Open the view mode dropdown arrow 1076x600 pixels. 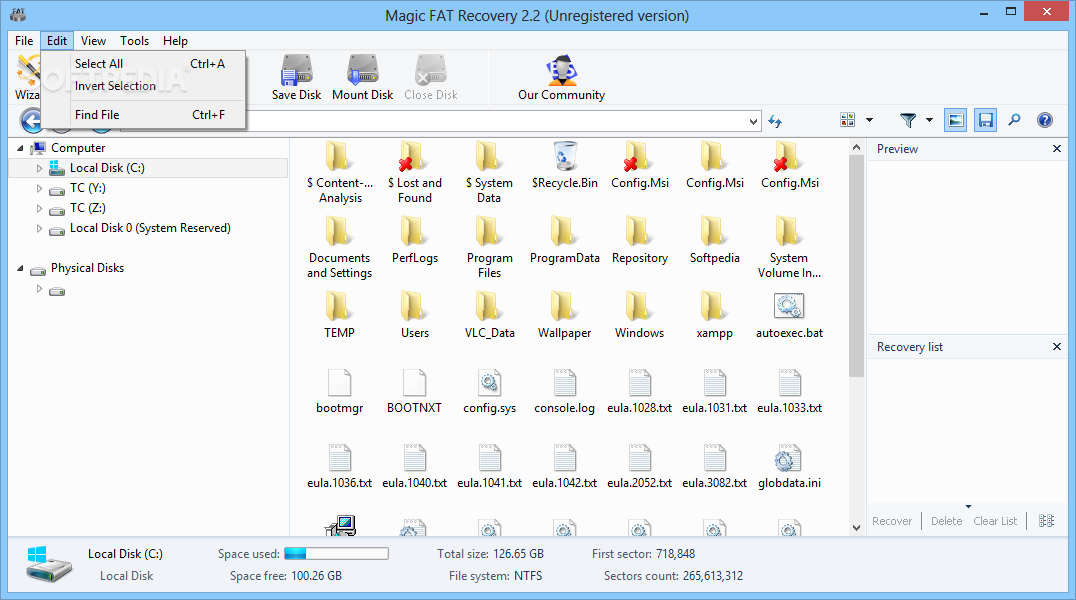[869, 120]
